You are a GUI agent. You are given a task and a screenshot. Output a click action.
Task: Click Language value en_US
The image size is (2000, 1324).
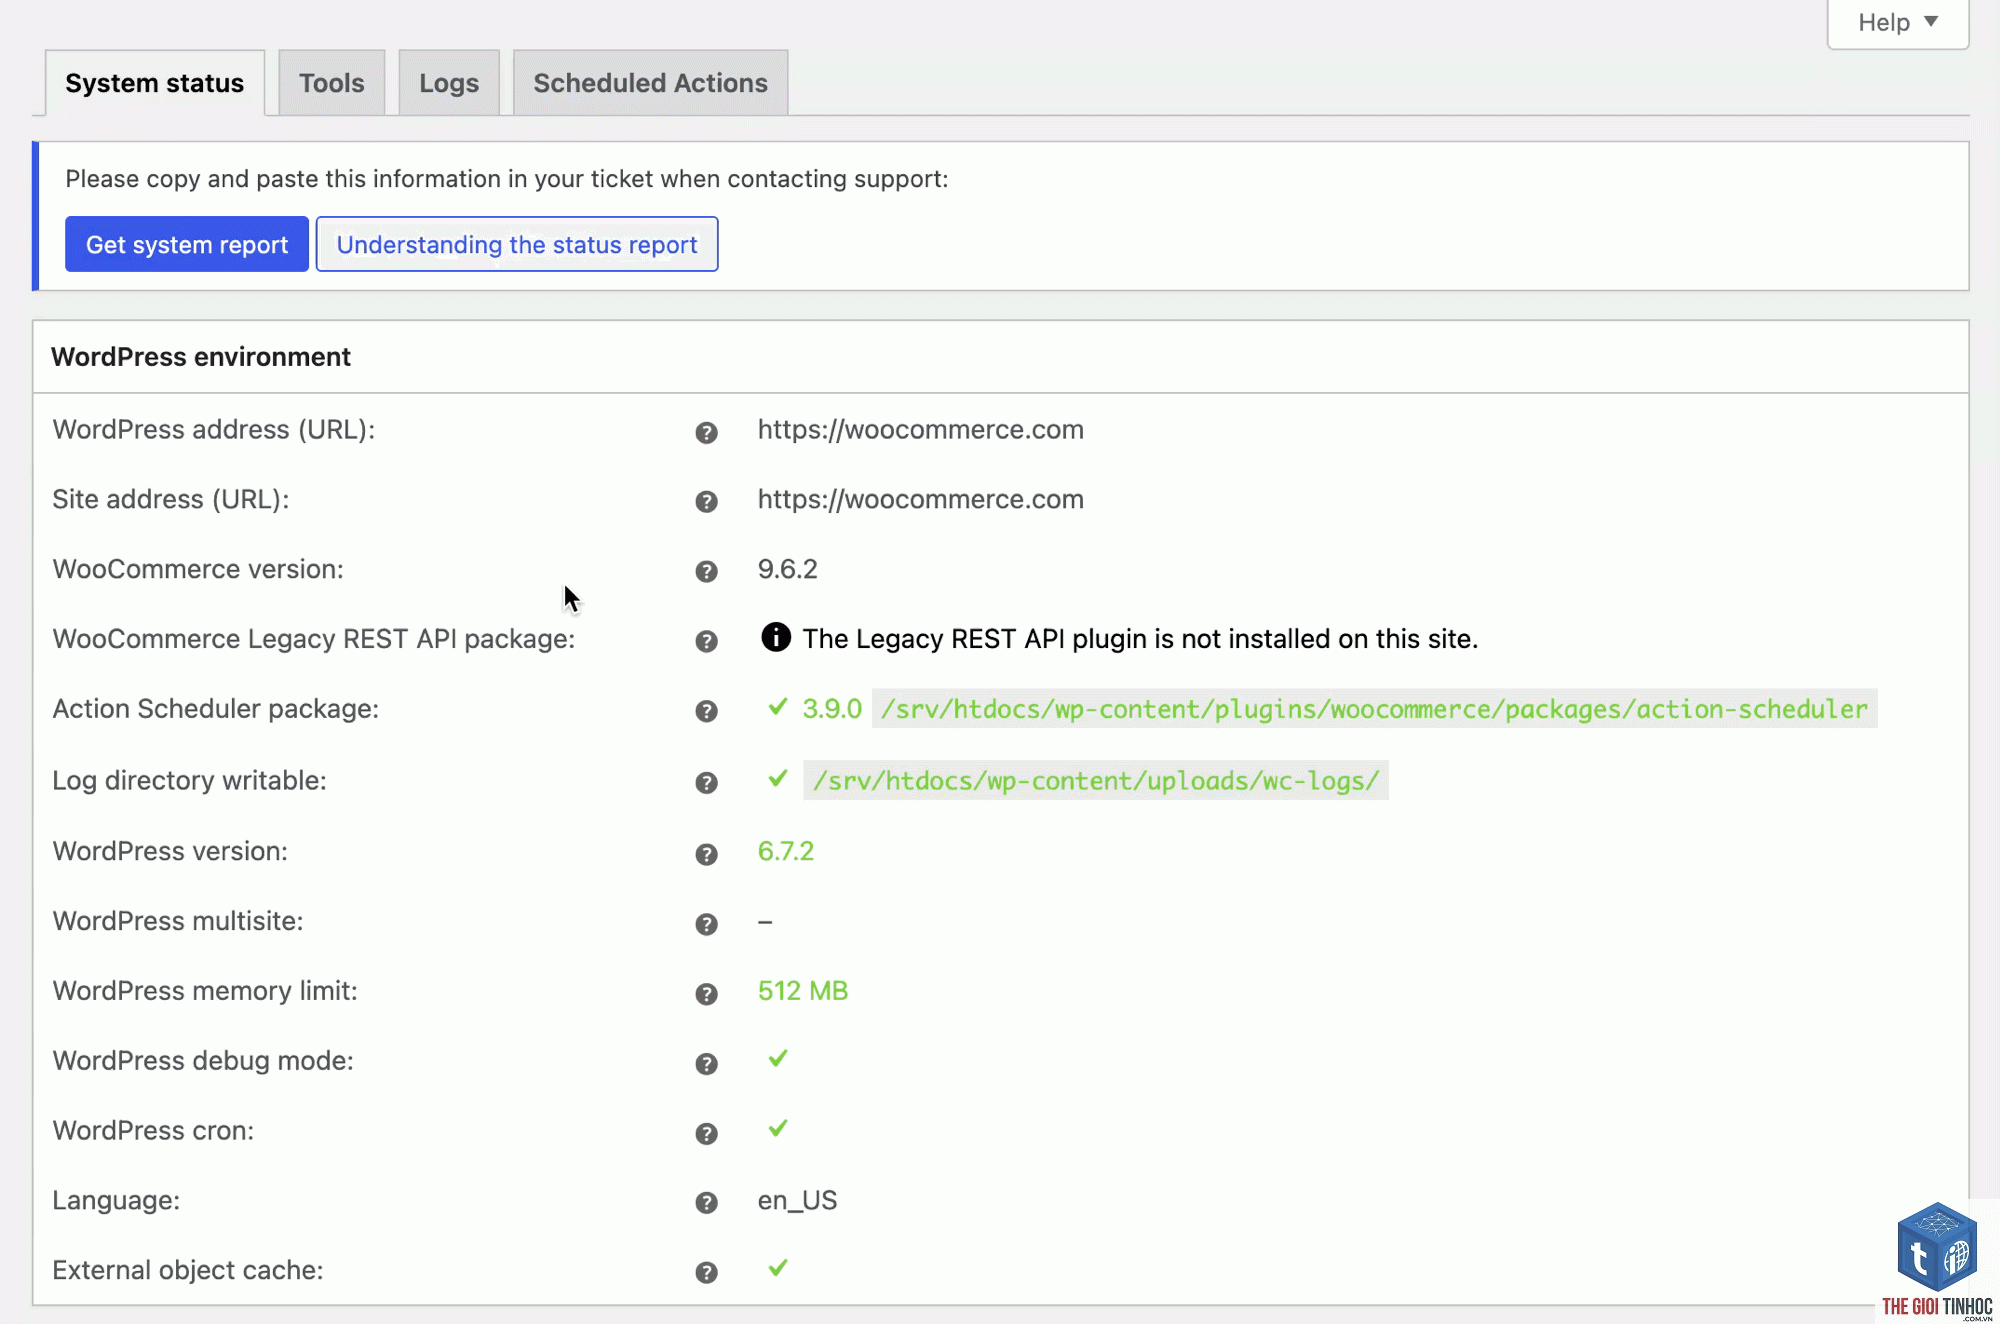[x=797, y=1200]
